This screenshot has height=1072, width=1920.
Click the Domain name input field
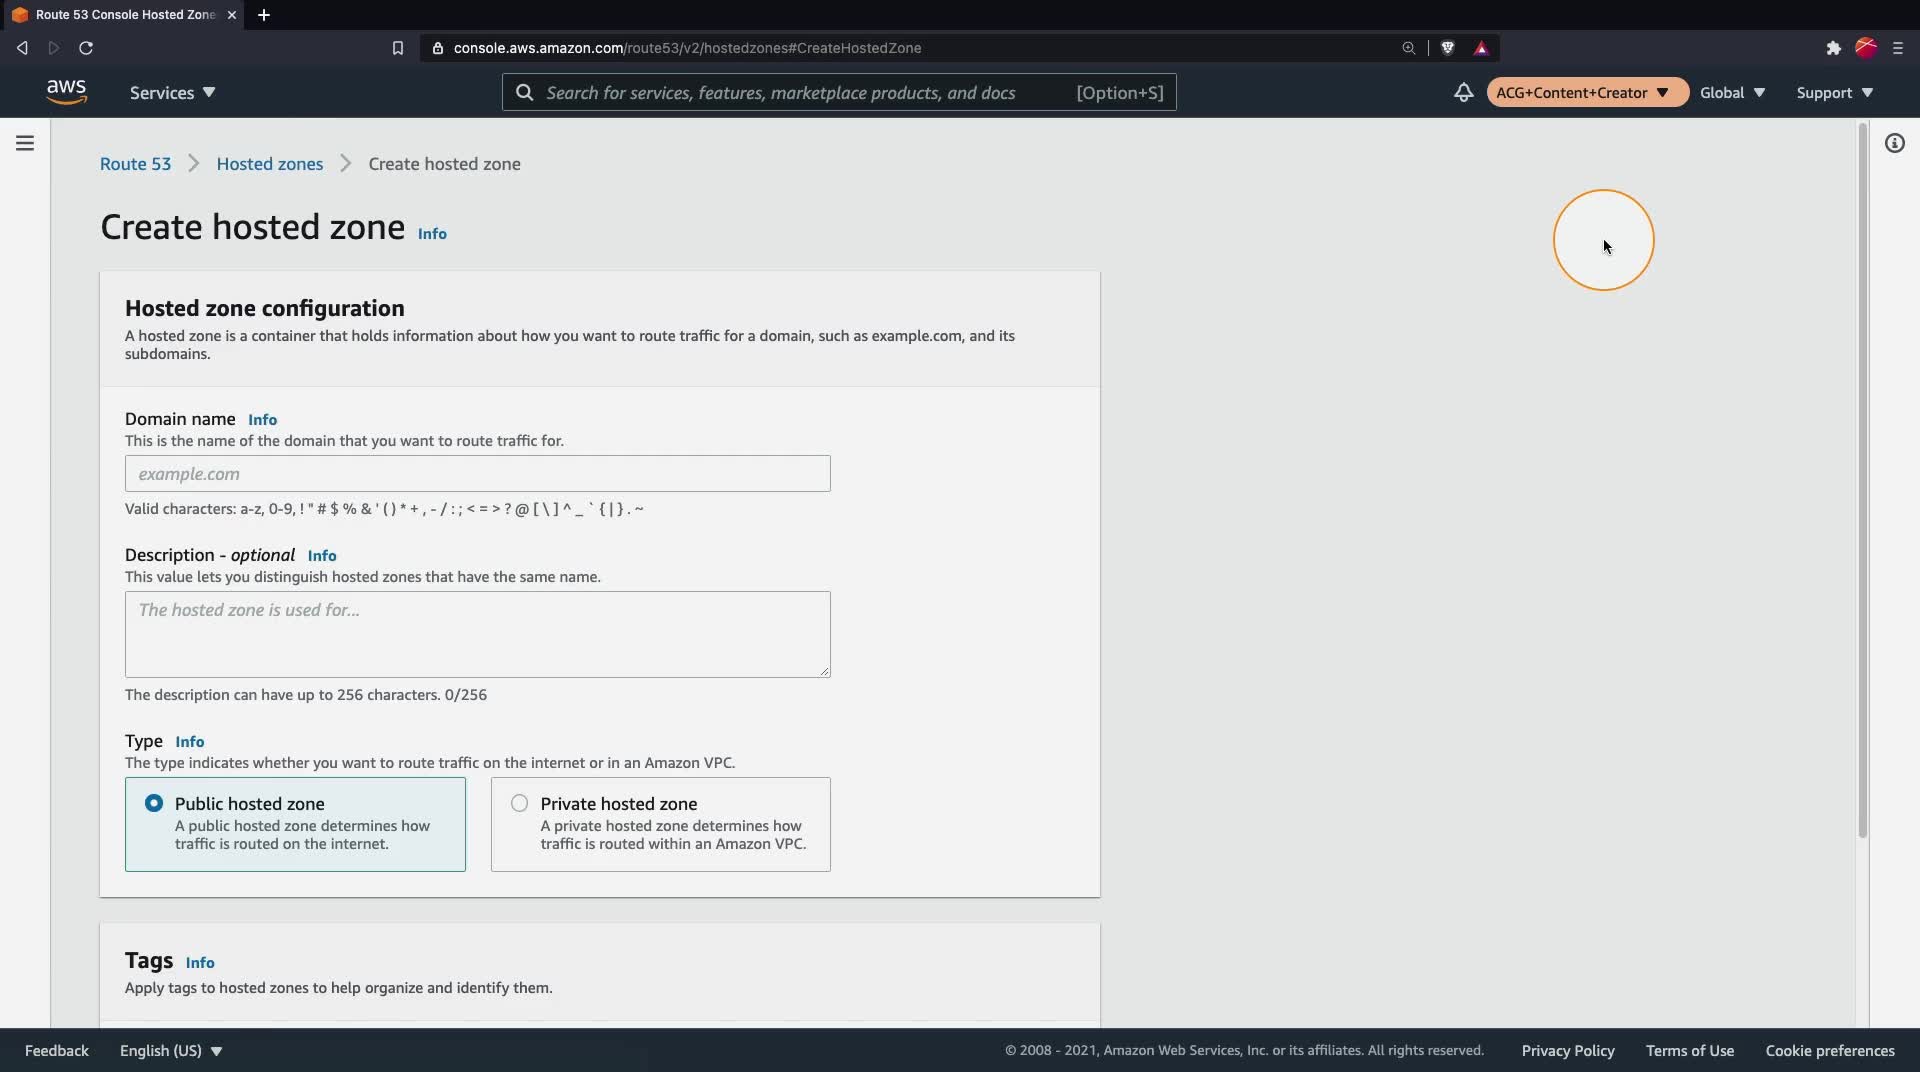478,474
